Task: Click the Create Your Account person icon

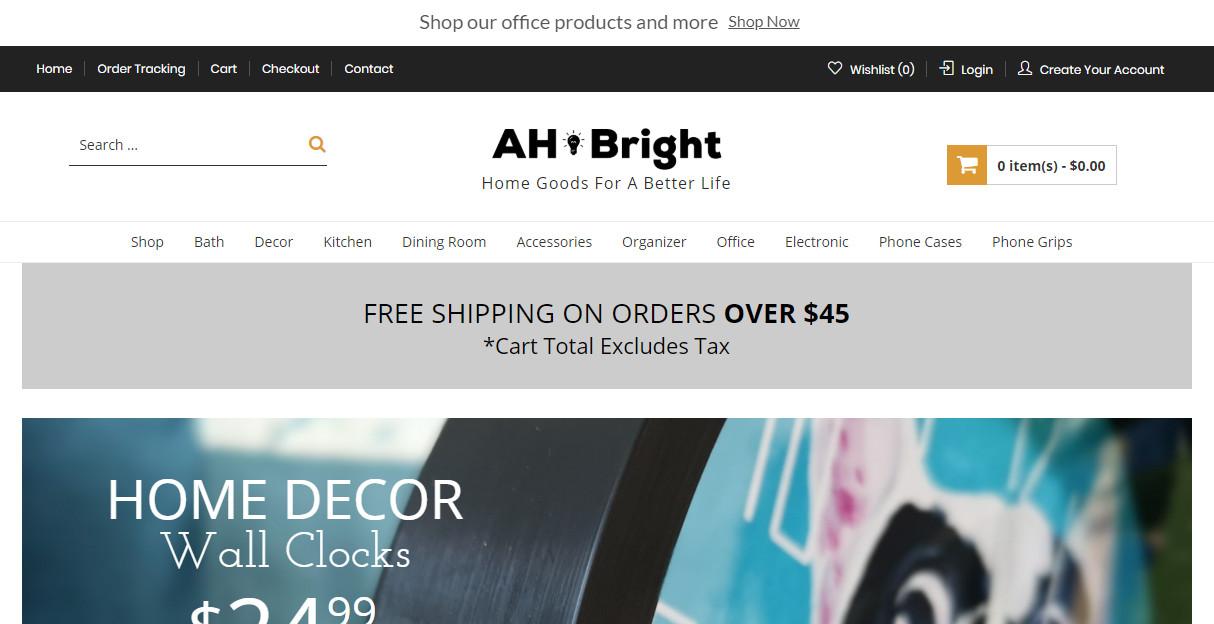Action: 1025,68
